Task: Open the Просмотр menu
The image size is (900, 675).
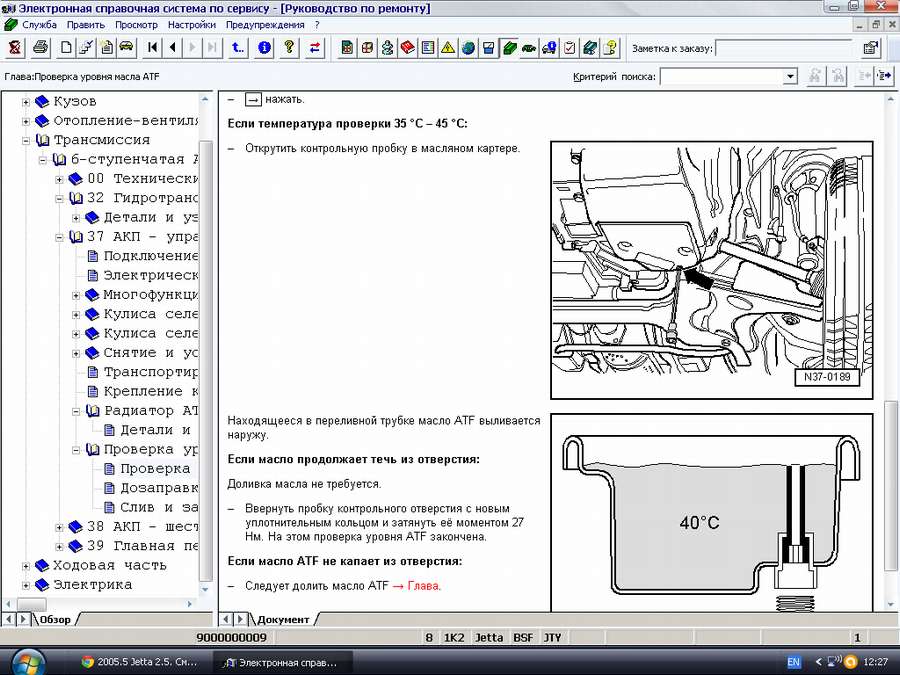Action: [x=136, y=25]
